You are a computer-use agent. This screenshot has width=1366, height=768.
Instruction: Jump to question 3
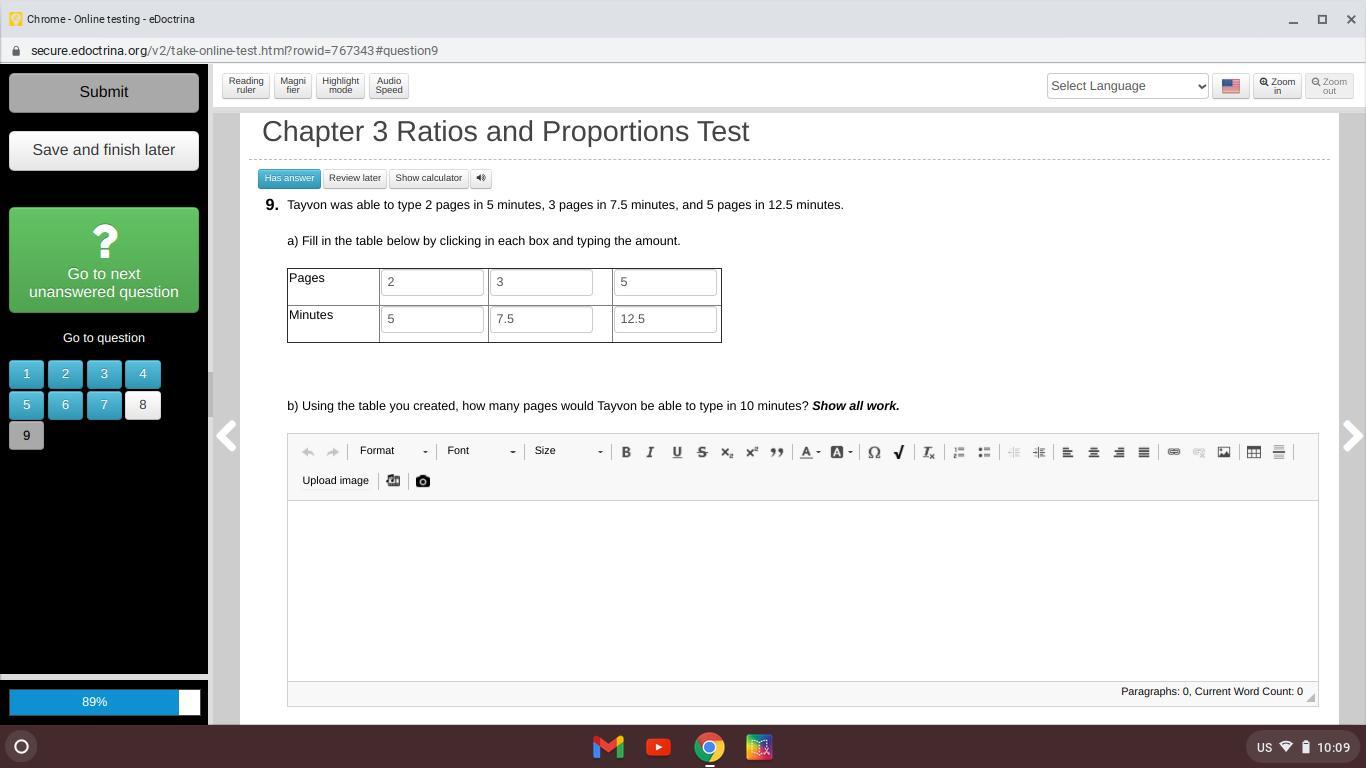(104, 374)
